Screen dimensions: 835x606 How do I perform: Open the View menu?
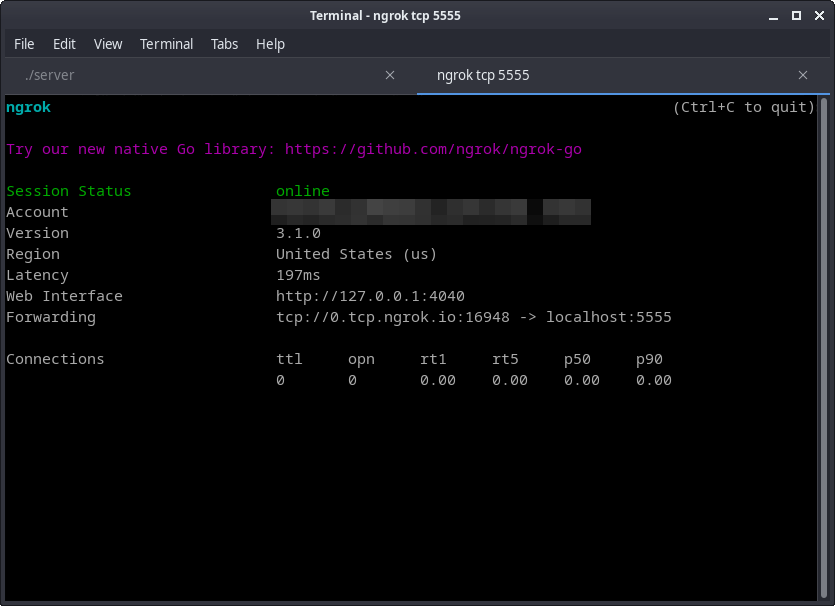click(x=107, y=44)
